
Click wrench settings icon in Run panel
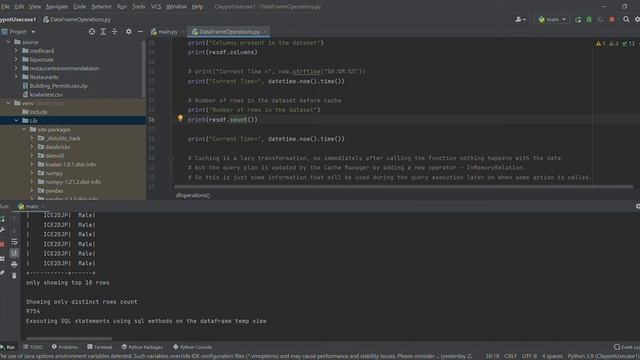[3, 230]
